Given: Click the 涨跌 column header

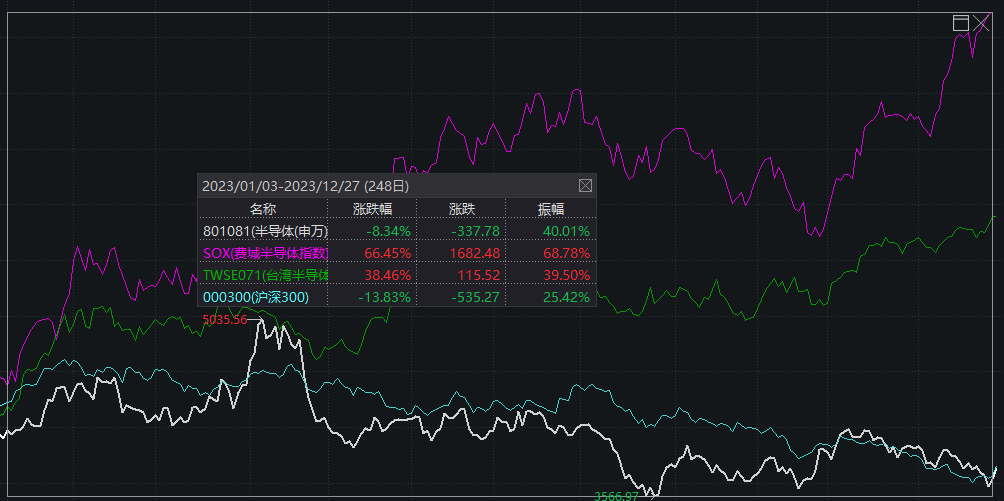Looking at the screenshot, I should 462,209.
